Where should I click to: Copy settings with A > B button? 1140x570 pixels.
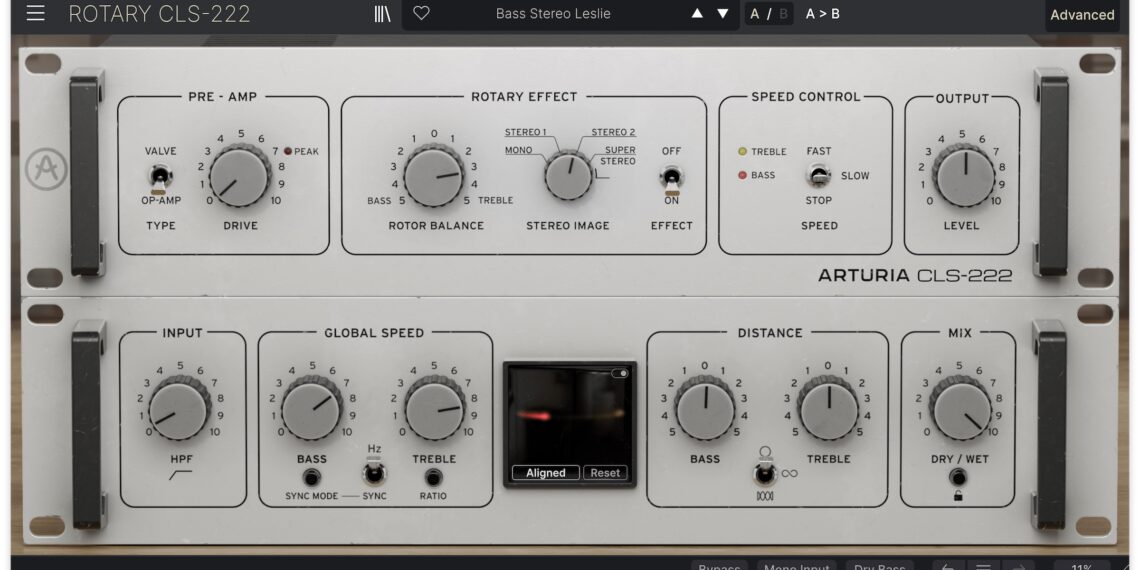point(823,14)
